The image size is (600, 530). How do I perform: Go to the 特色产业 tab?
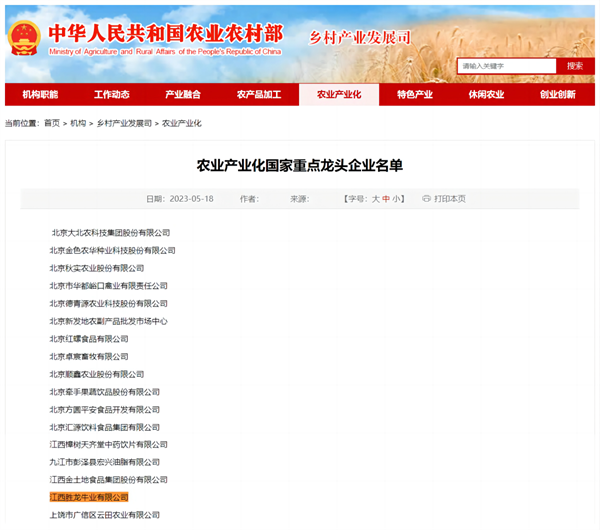tap(415, 95)
